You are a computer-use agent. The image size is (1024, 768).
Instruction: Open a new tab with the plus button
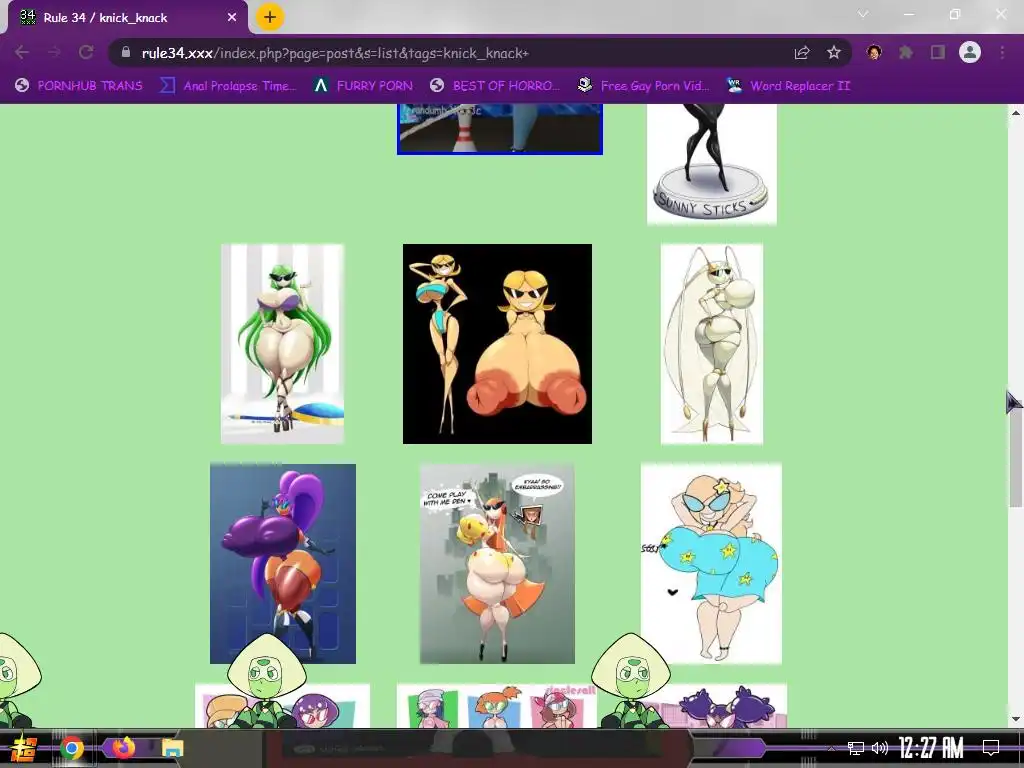[x=270, y=17]
